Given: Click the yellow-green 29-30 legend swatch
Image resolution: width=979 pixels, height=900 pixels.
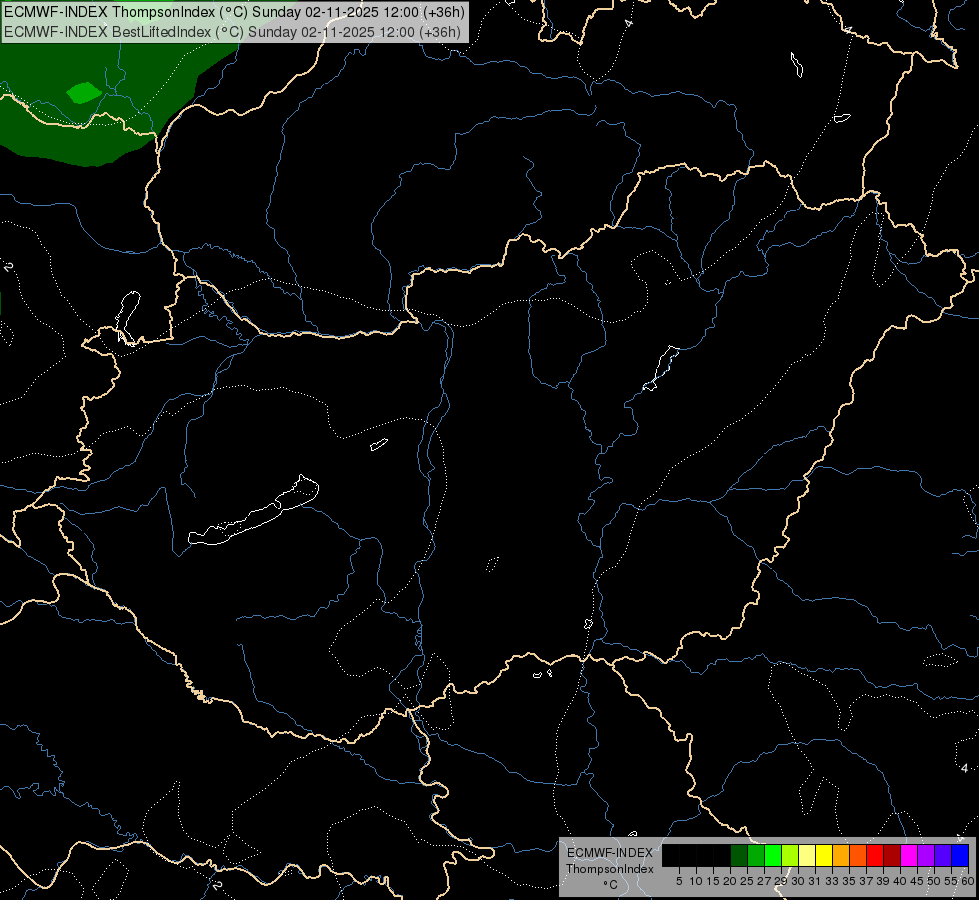Looking at the screenshot, I should (x=790, y=855).
